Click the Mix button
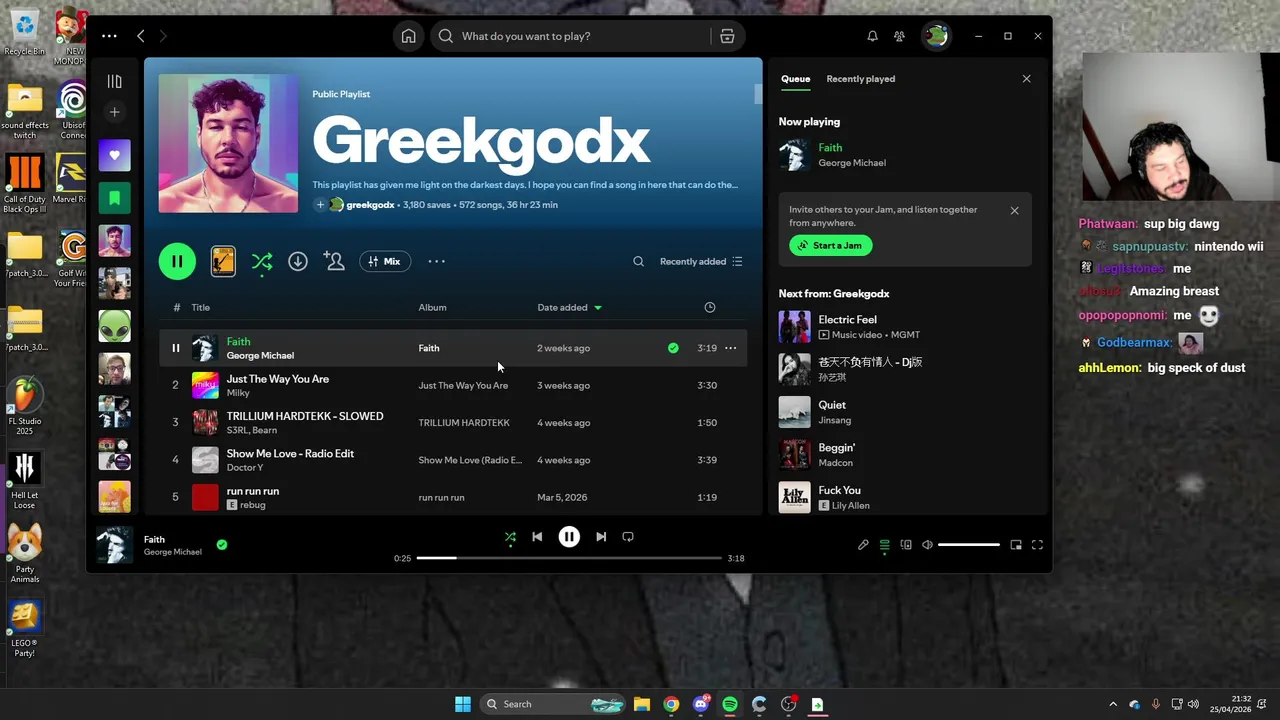Image resolution: width=1280 pixels, height=720 pixels. click(x=384, y=261)
